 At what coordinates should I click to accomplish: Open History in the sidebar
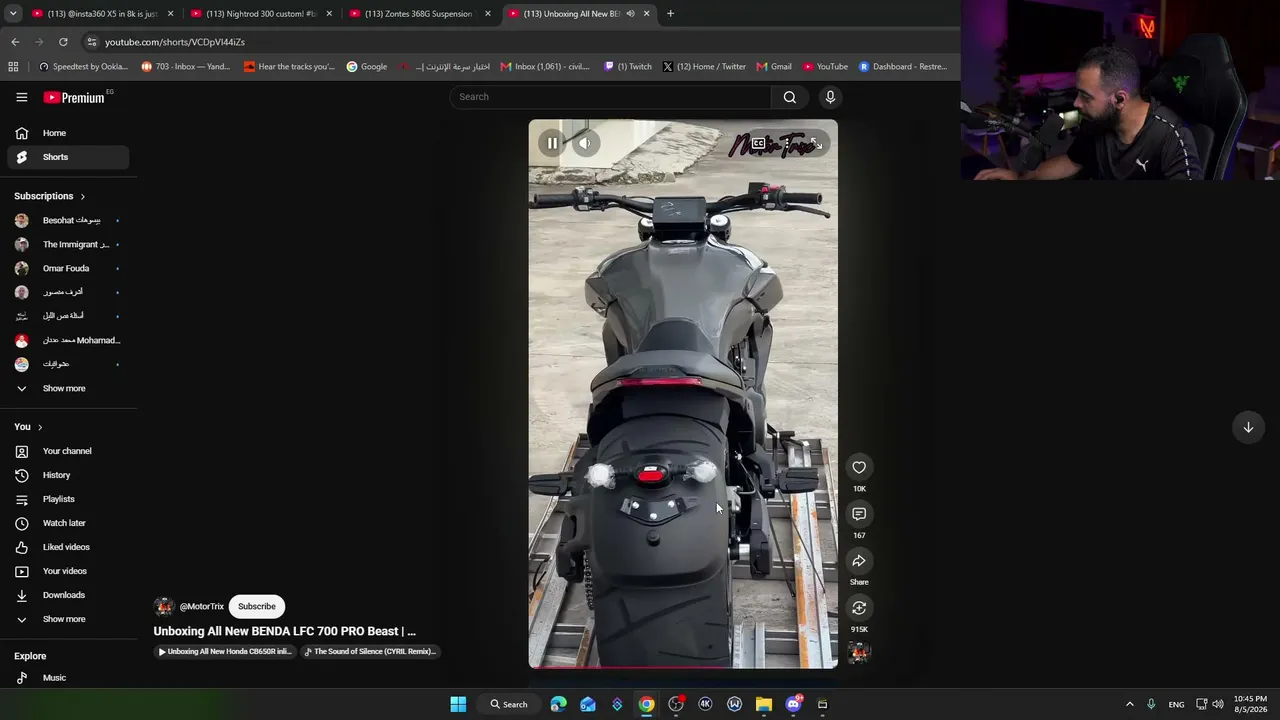[x=68, y=475]
